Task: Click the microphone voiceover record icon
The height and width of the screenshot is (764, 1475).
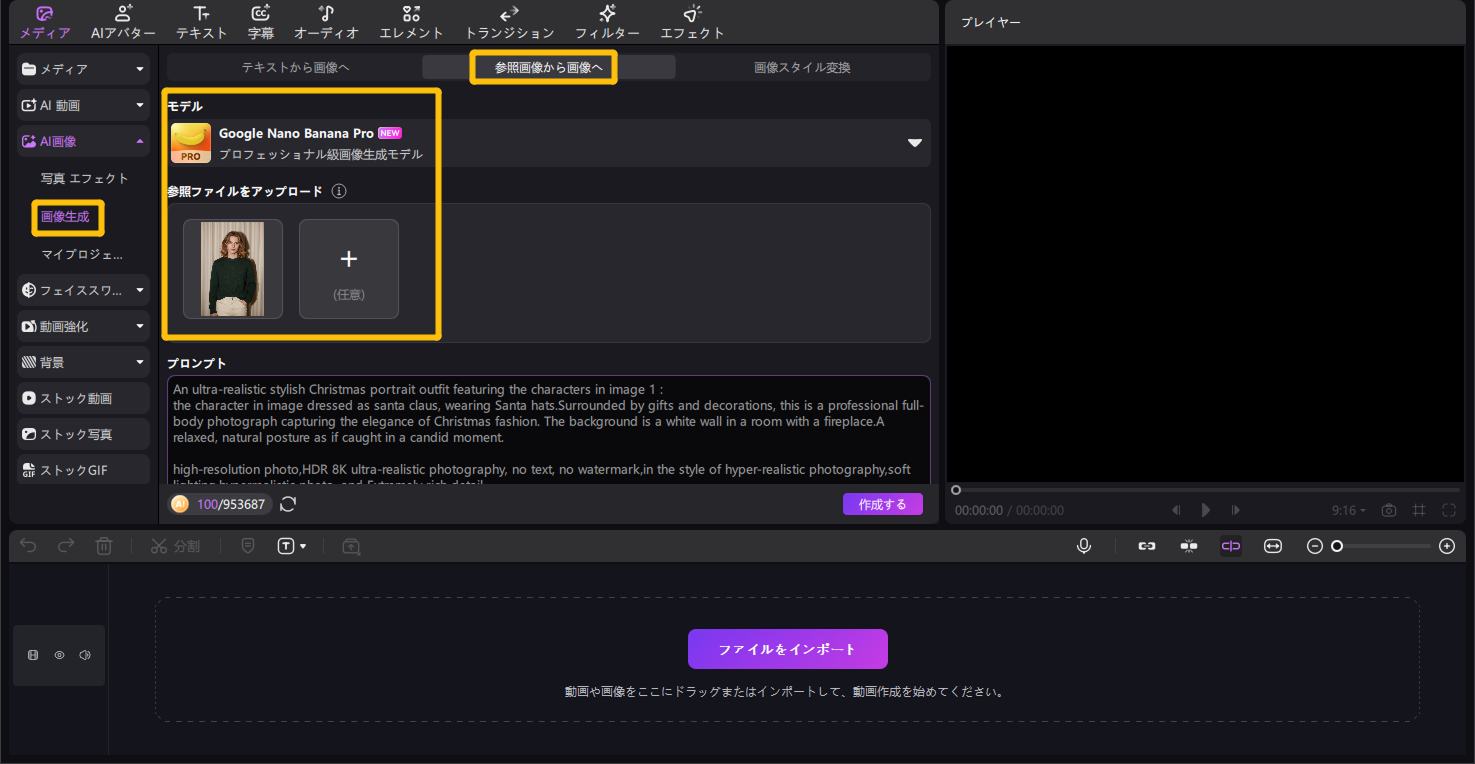Action: pyautogui.click(x=1083, y=546)
